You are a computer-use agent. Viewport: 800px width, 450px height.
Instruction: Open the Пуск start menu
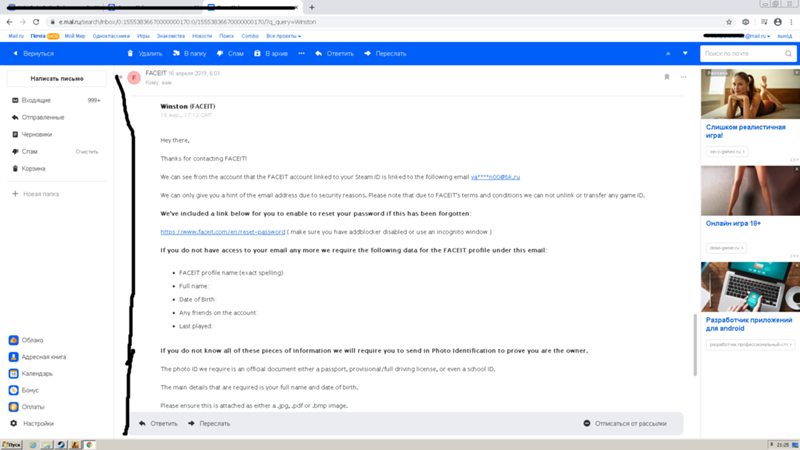[x=11, y=445]
